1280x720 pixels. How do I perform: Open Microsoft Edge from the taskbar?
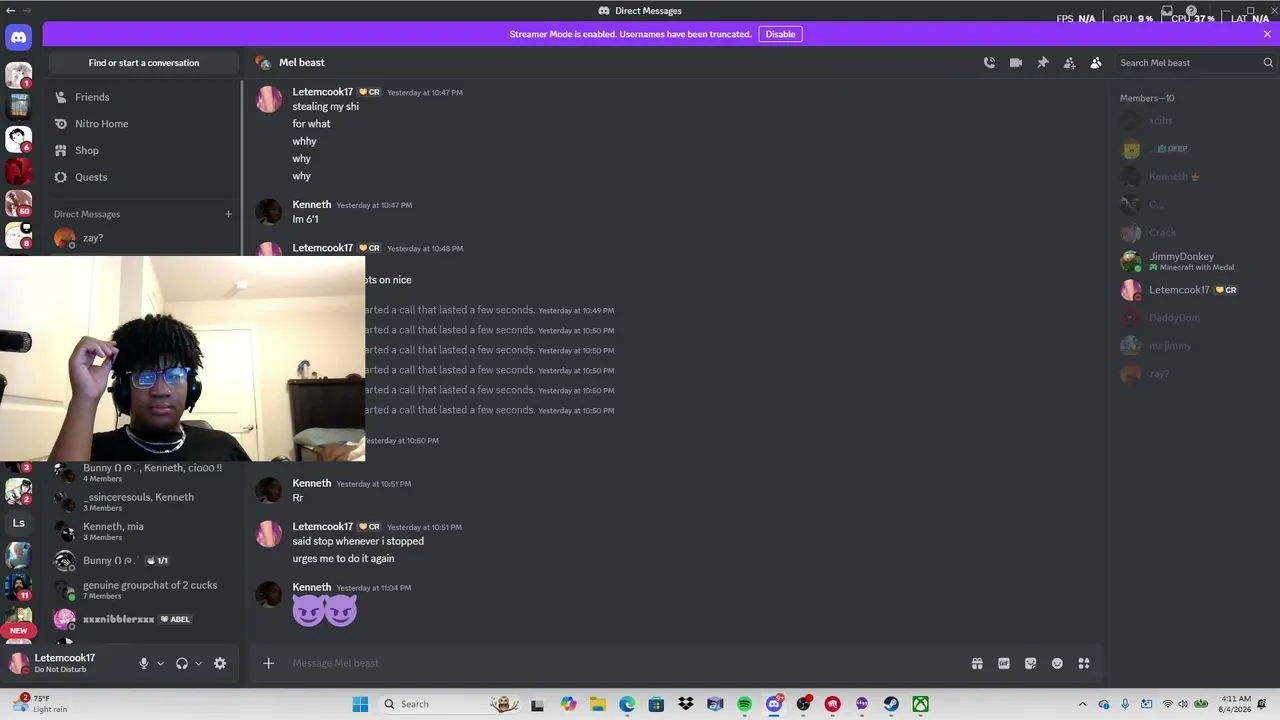tap(627, 704)
